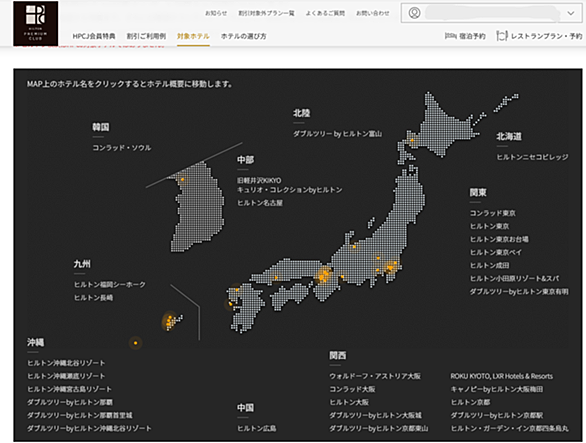Click the Hilton Premium Club logo
The image size is (586, 443).
[36, 23]
